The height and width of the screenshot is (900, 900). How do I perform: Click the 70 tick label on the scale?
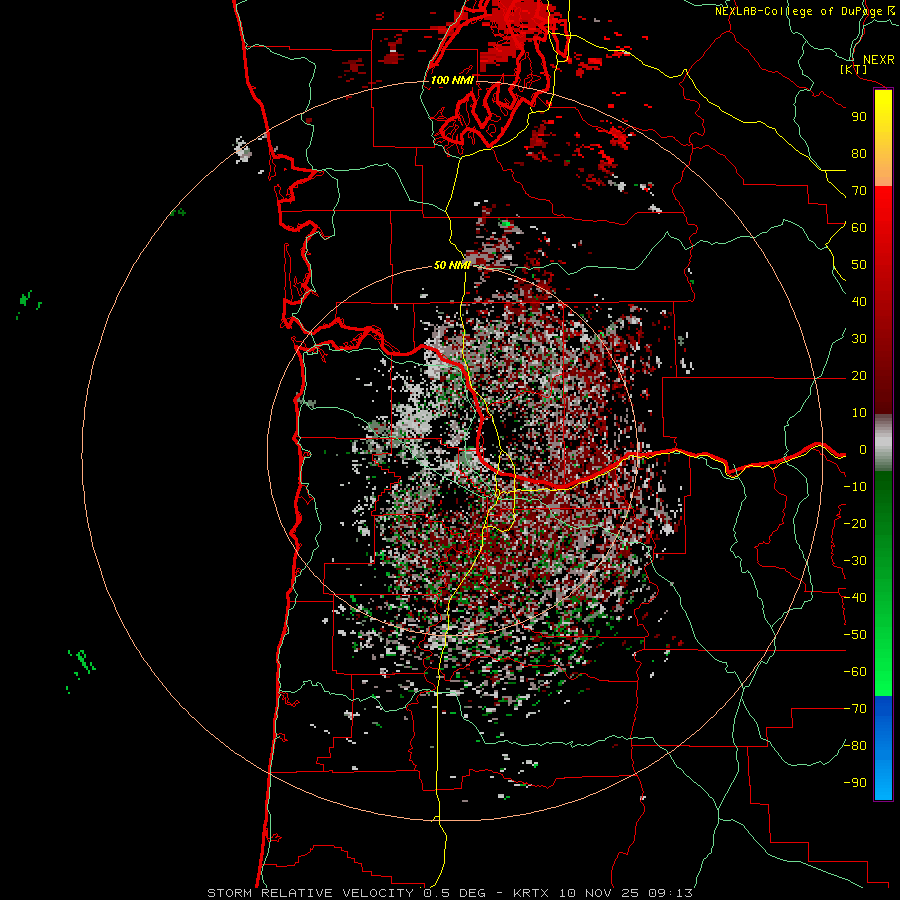coord(859,191)
